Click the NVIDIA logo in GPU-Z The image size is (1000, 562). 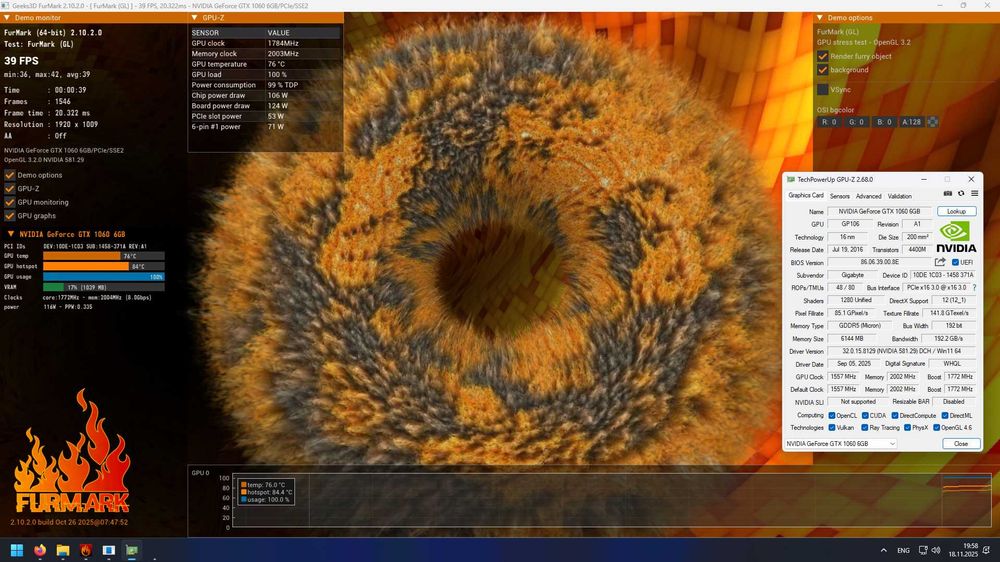pyautogui.click(x=955, y=237)
